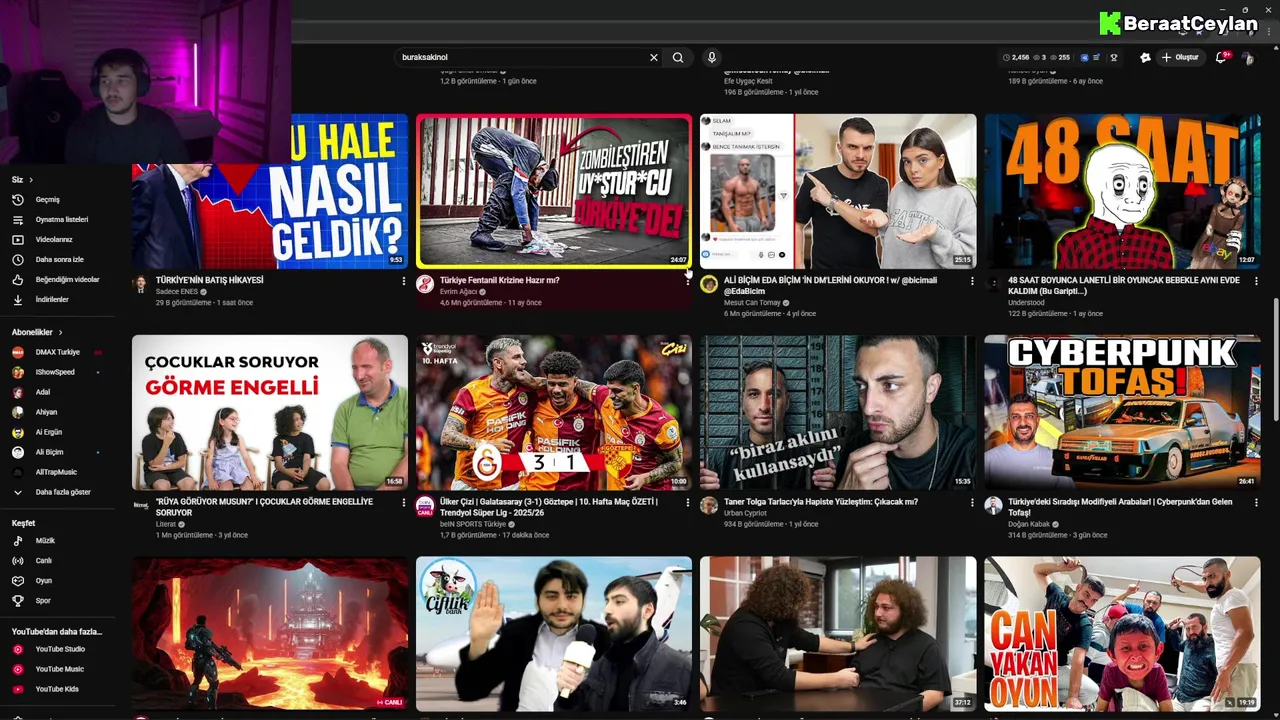Image resolution: width=1280 pixels, height=720 pixels.
Task: Open the IShowSpeed subscription
Action: 55,372
